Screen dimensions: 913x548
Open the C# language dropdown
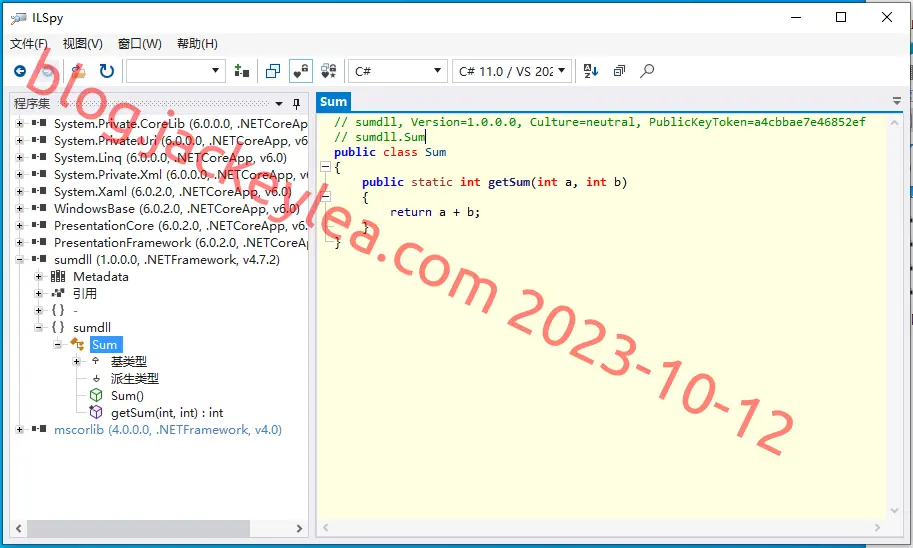(x=398, y=71)
